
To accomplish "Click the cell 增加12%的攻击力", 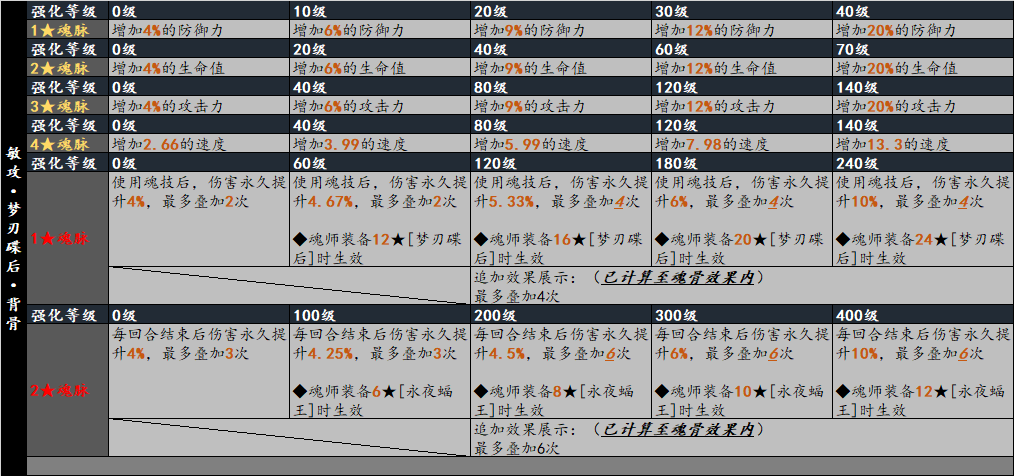I will tap(742, 106).
